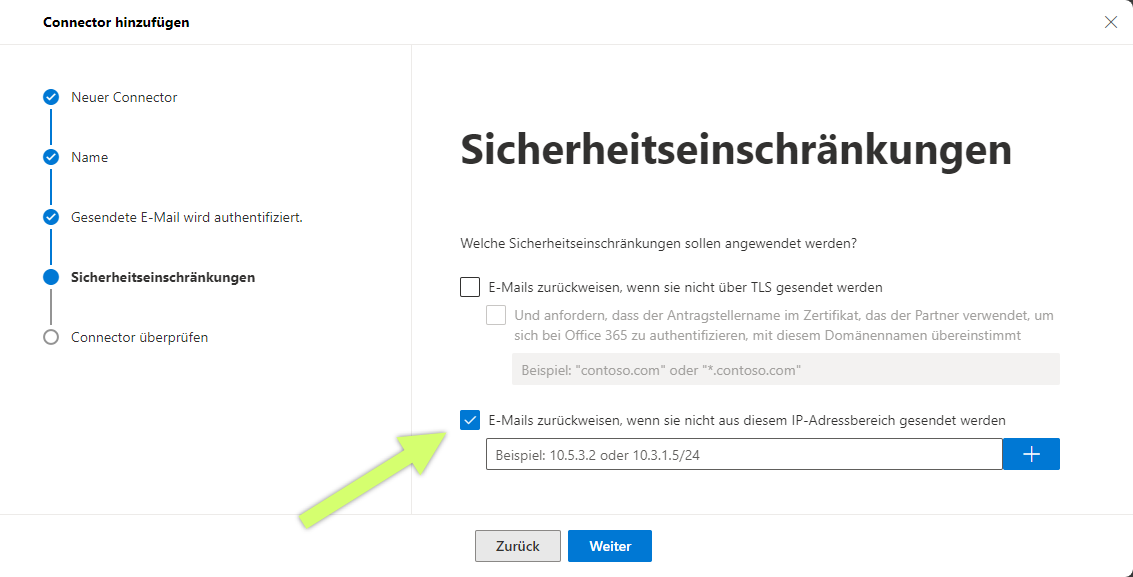Screen dimensions: 1133x577
Task: Focus the IP address range input field
Action: tap(744, 454)
